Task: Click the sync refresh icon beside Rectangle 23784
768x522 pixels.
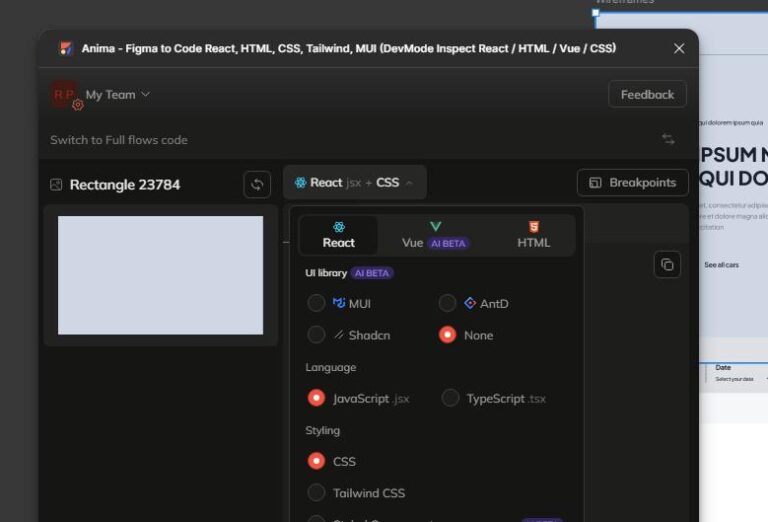Action: click(257, 184)
